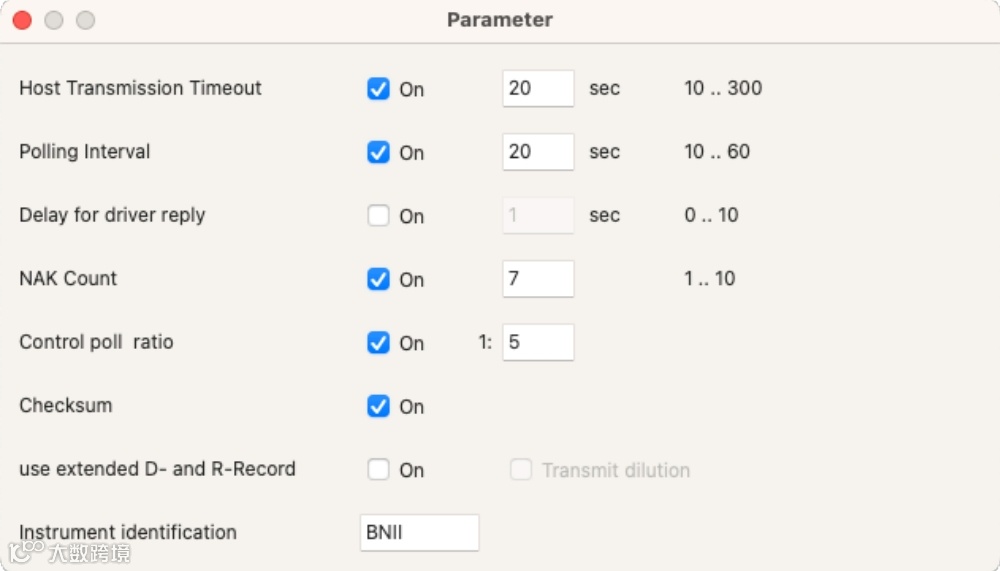Turn off the Checksum checkbox
This screenshot has width=1000, height=571.
378,406
